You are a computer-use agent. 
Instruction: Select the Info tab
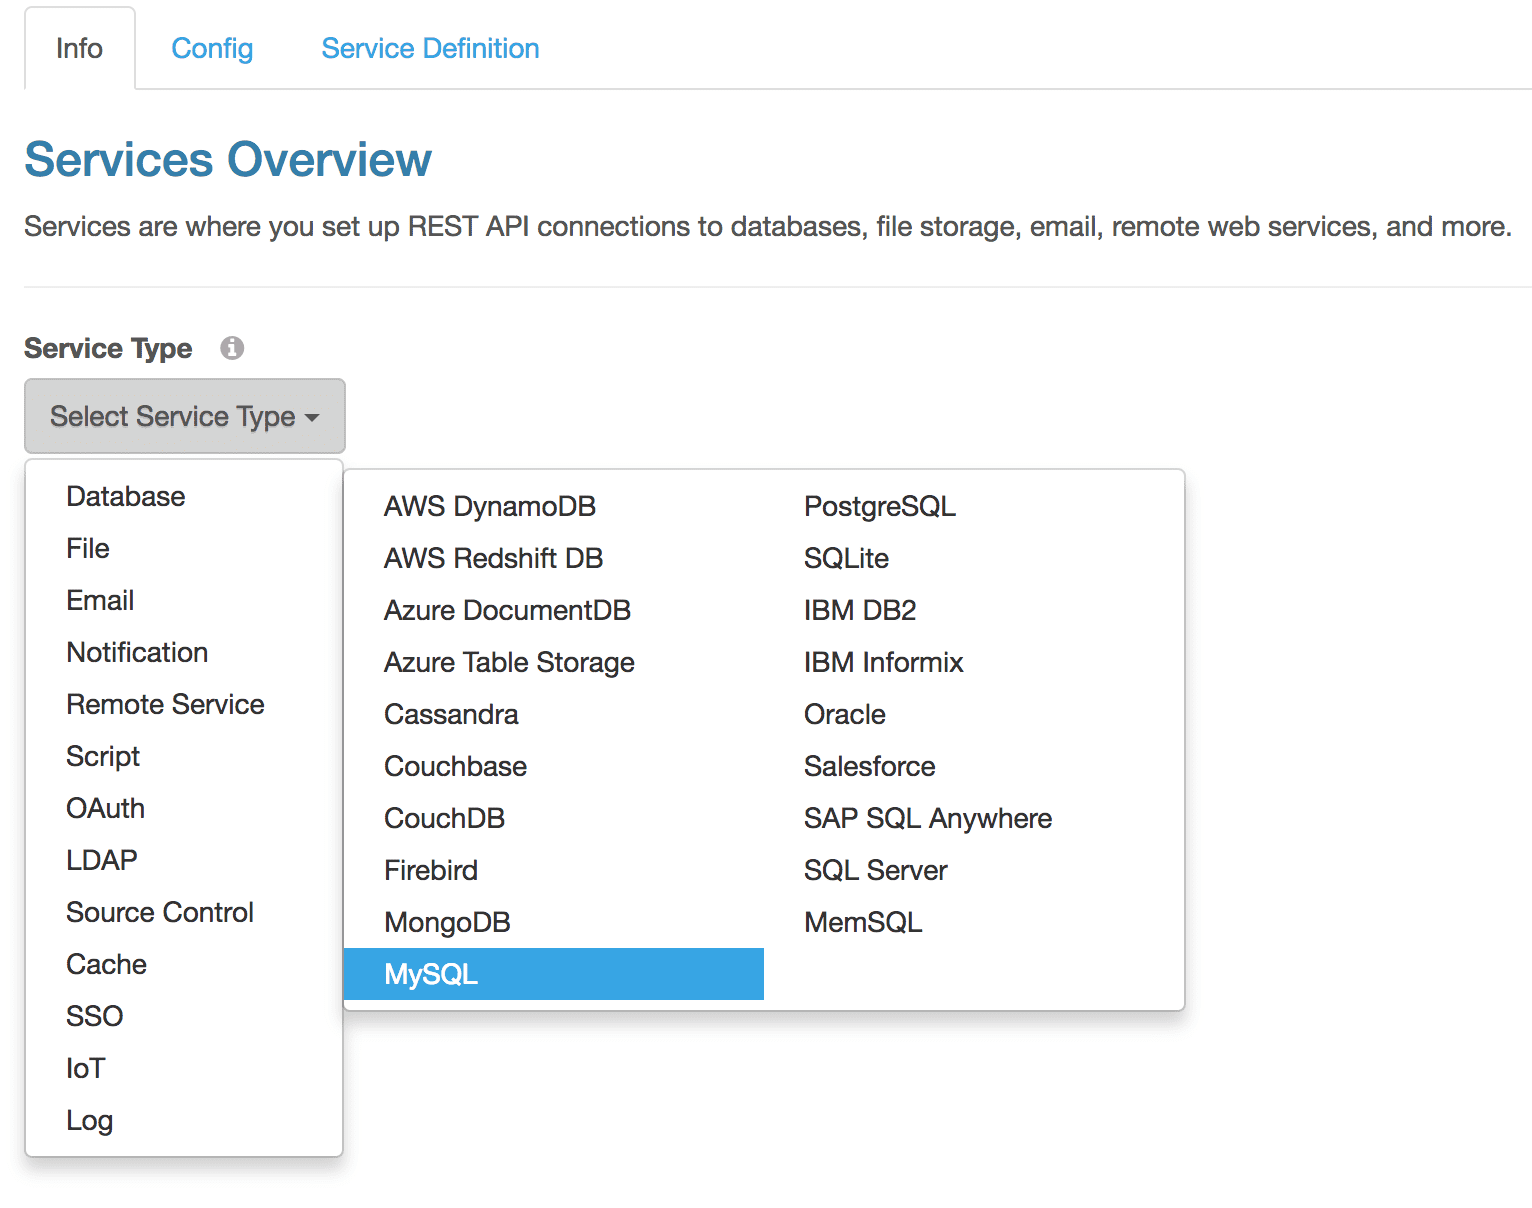click(x=79, y=48)
